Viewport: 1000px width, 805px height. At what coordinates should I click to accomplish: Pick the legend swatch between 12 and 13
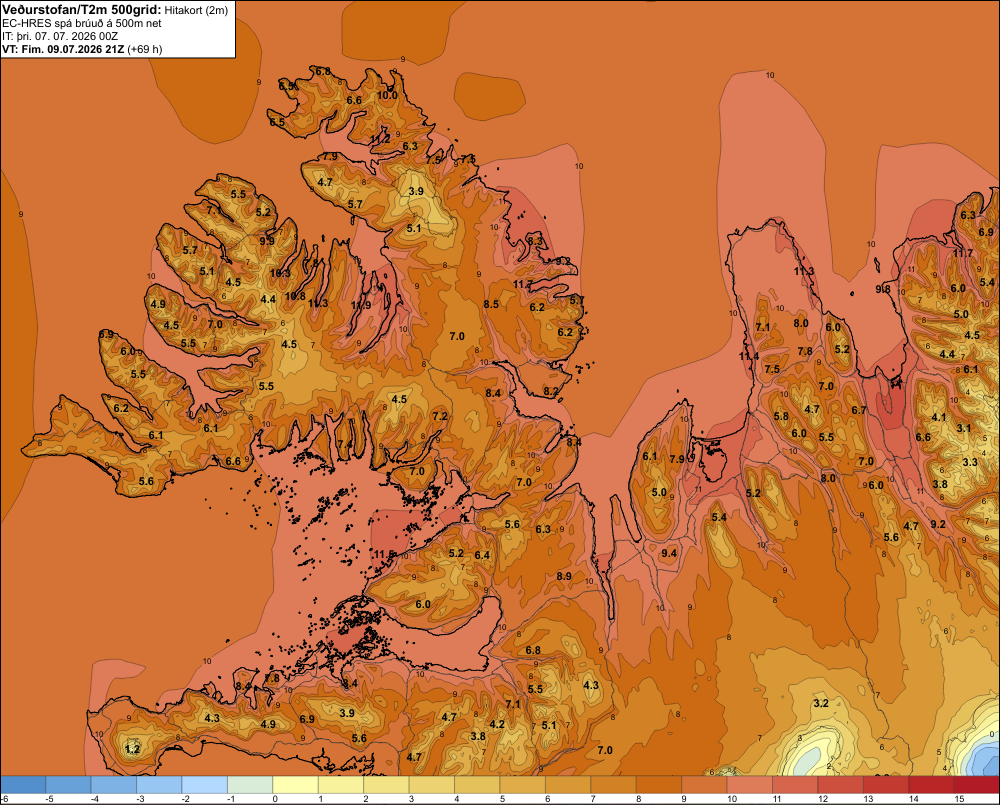coord(840,784)
